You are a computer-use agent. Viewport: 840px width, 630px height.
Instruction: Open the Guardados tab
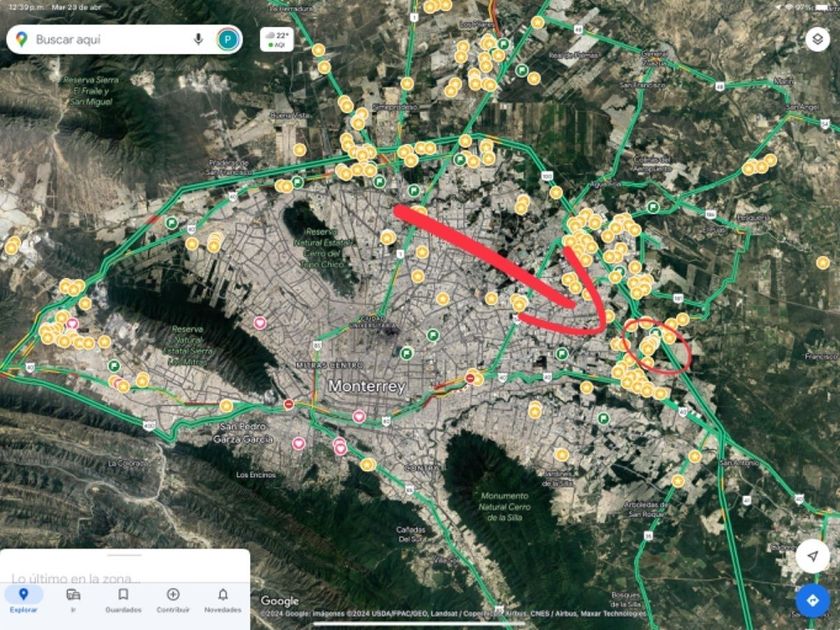(123, 601)
